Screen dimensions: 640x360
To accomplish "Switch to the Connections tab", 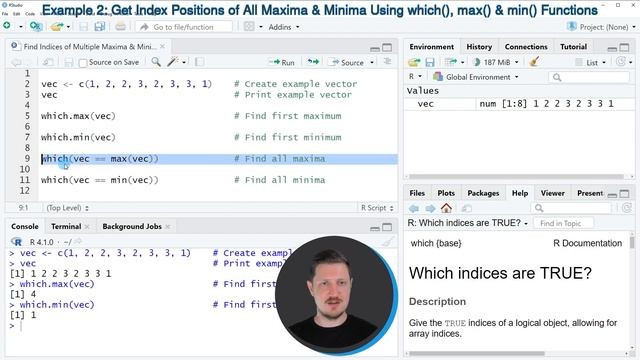I will (526, 47).
